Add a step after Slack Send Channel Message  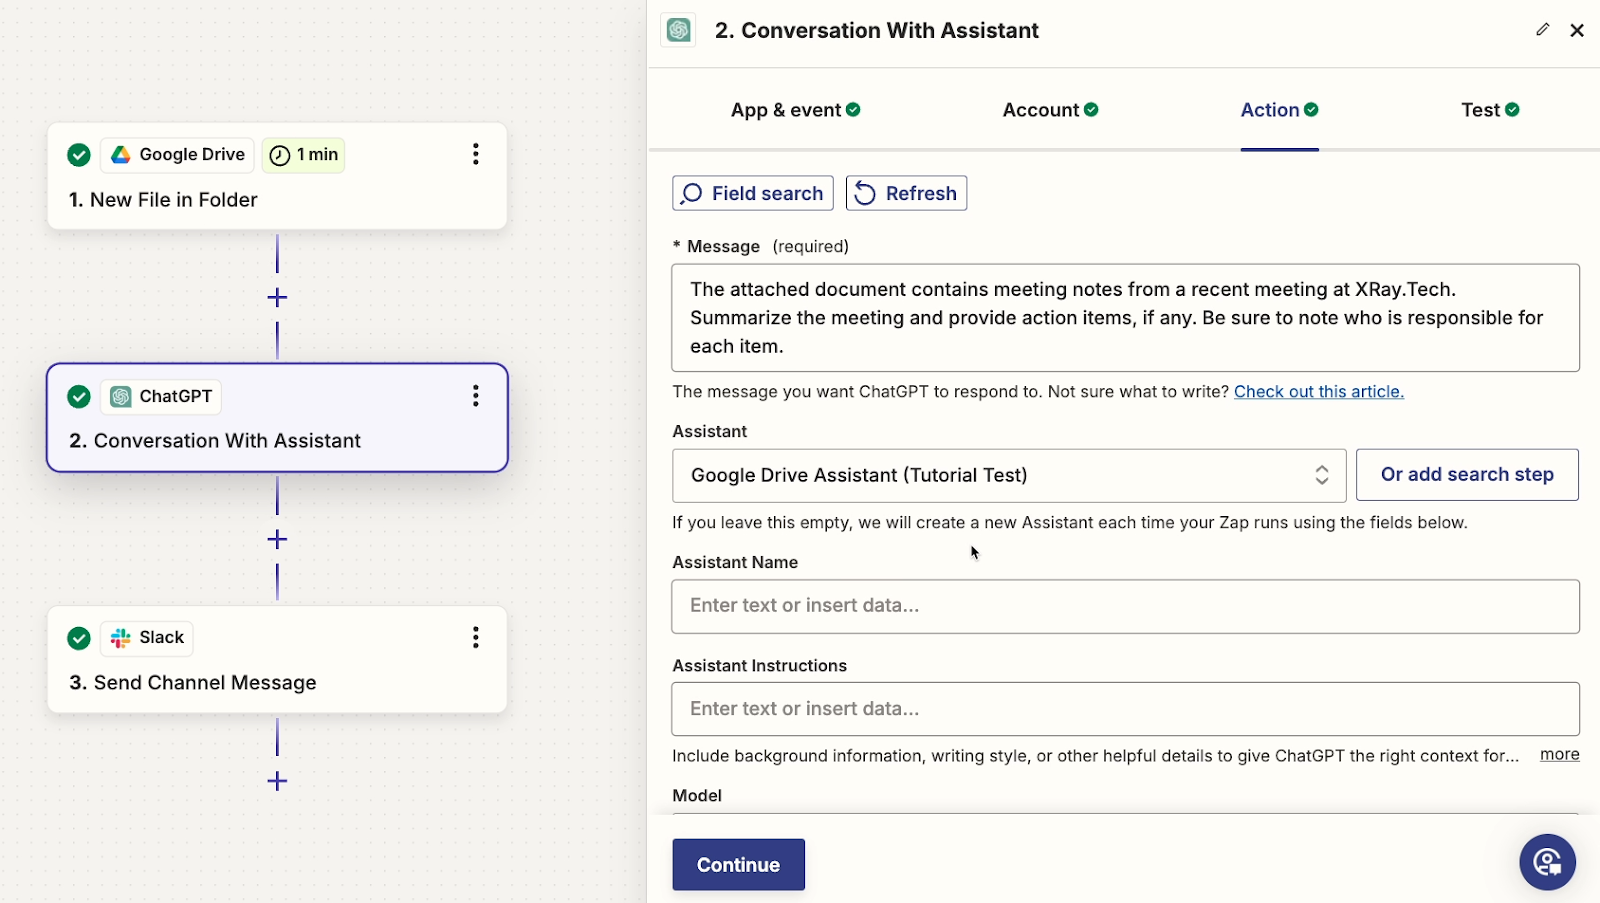click(x=277, y=781)
